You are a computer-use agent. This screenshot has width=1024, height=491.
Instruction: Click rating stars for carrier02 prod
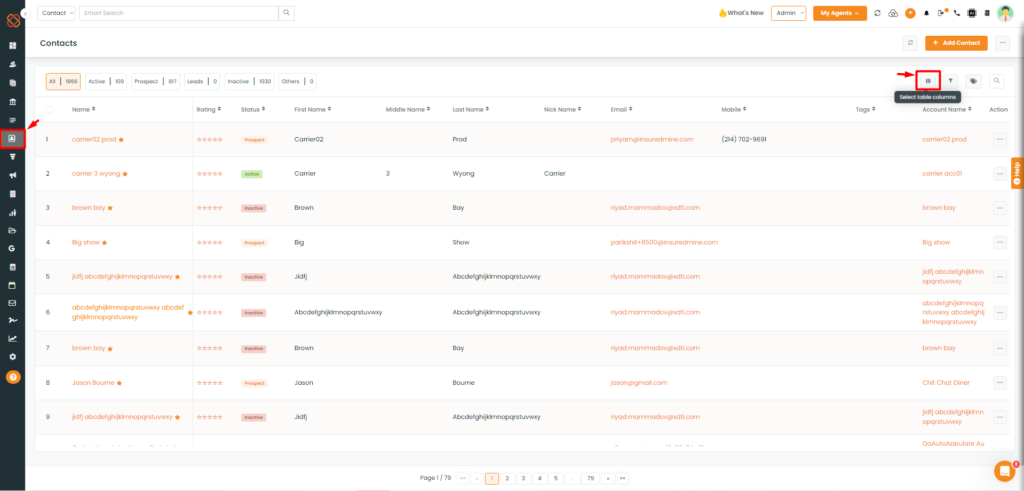[x=210, y=140]
